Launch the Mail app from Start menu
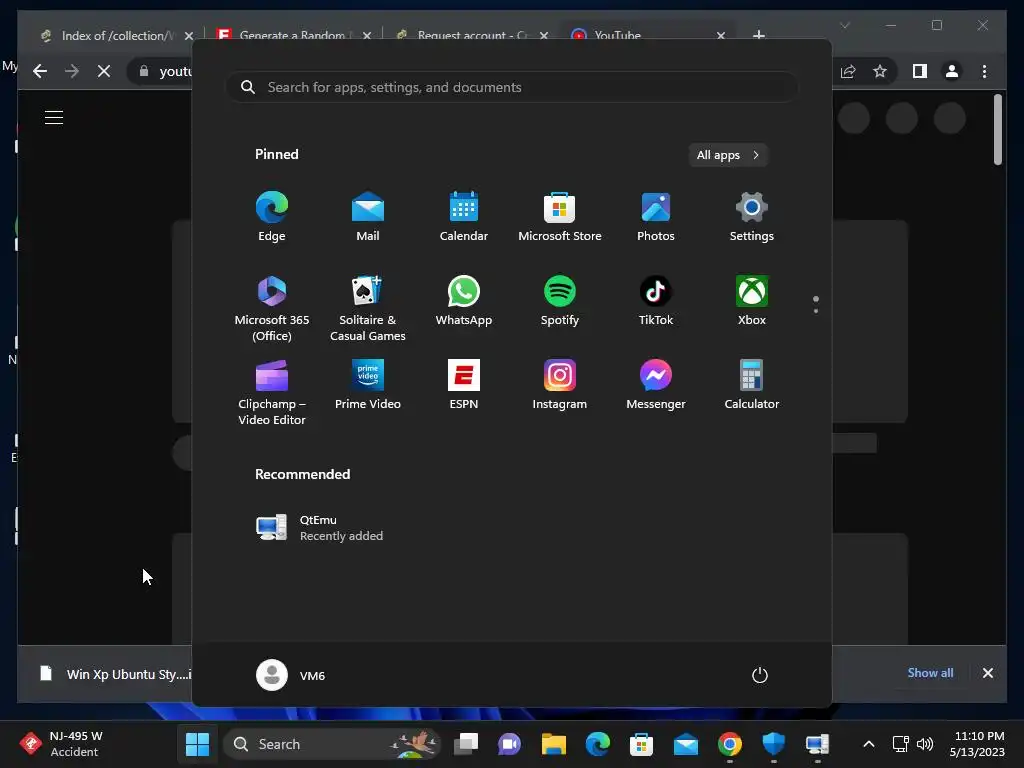The height and width of the screenshot is (768, 1024). coord(368,216)
